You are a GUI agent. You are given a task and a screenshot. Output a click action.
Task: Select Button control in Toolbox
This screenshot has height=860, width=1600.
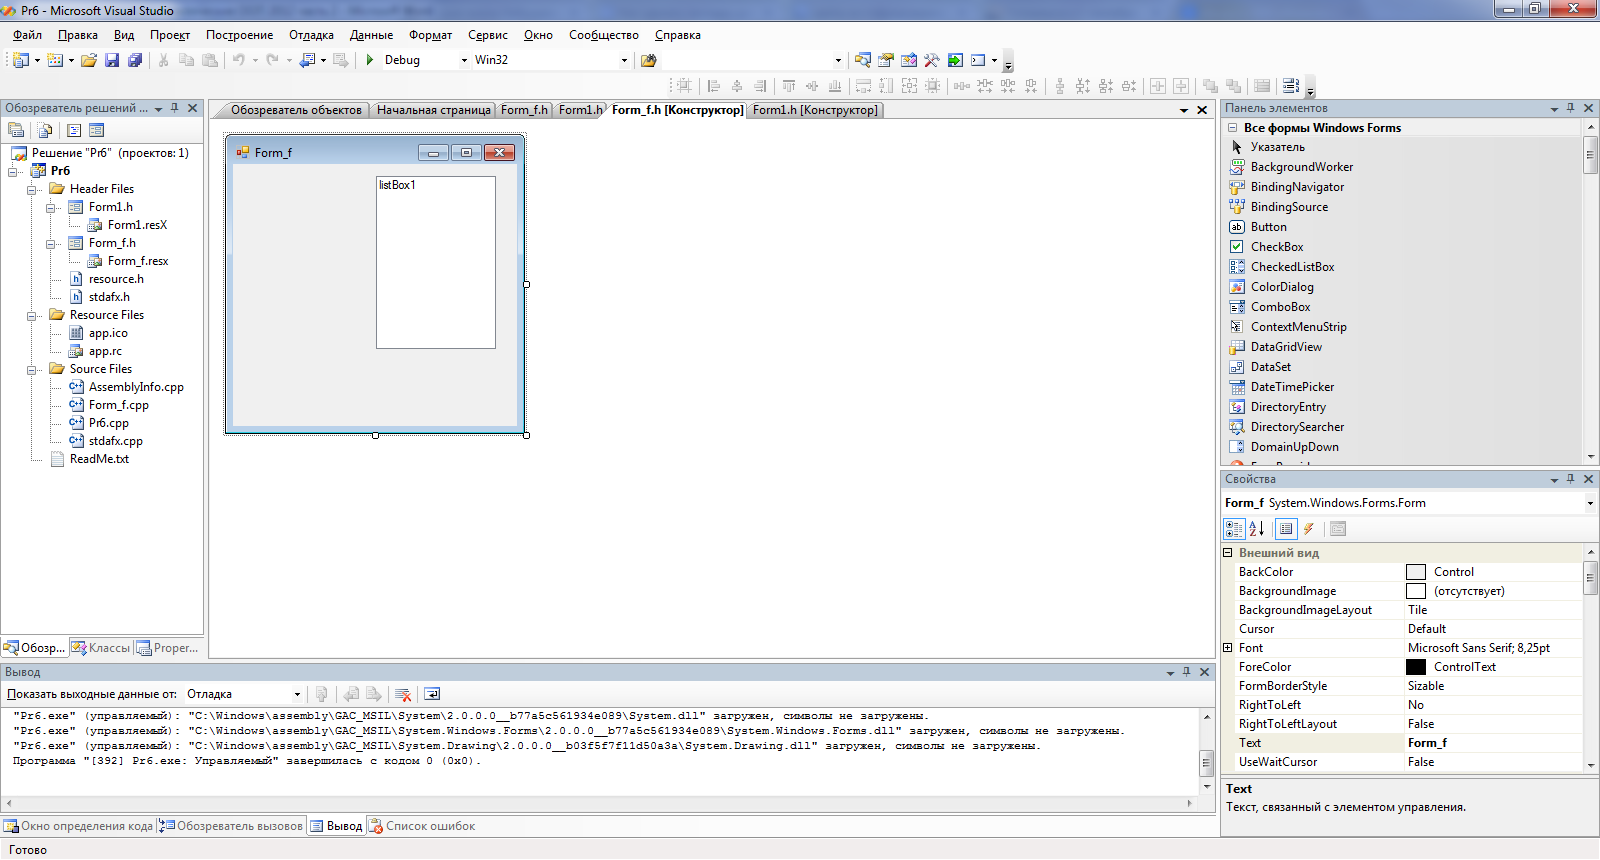pyautogui.click(x=1268, y=227)
